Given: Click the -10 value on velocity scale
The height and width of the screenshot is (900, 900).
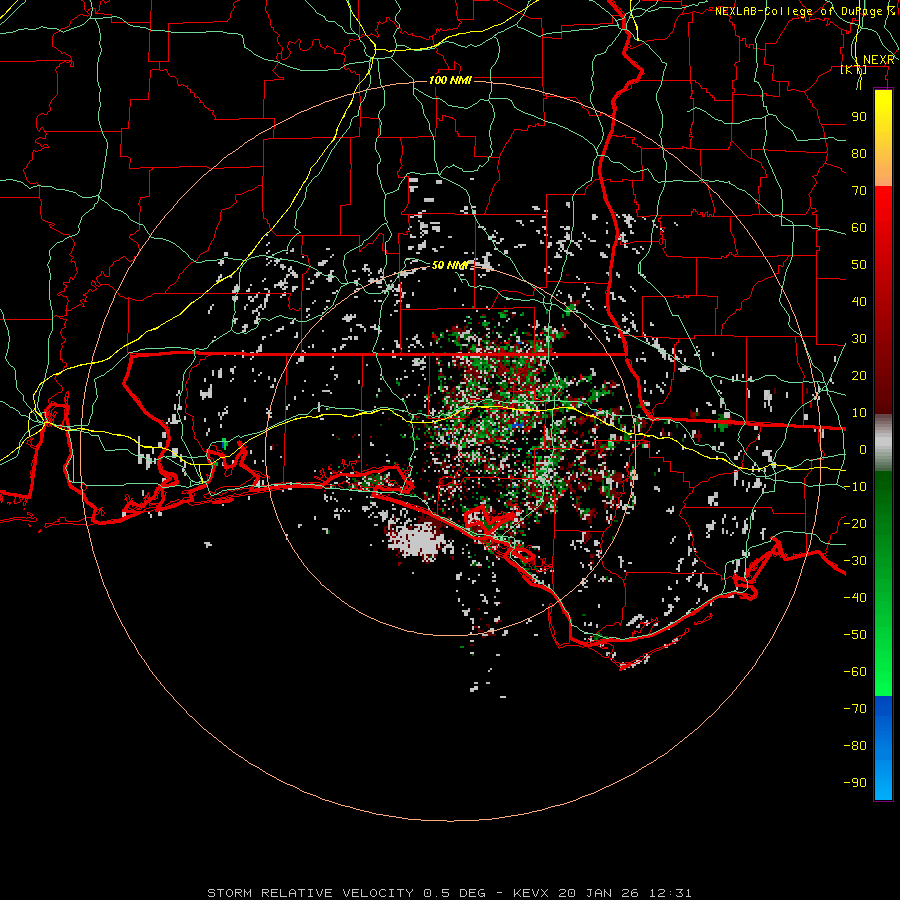Looking at the screenshot, I should (x=855, y=487).
